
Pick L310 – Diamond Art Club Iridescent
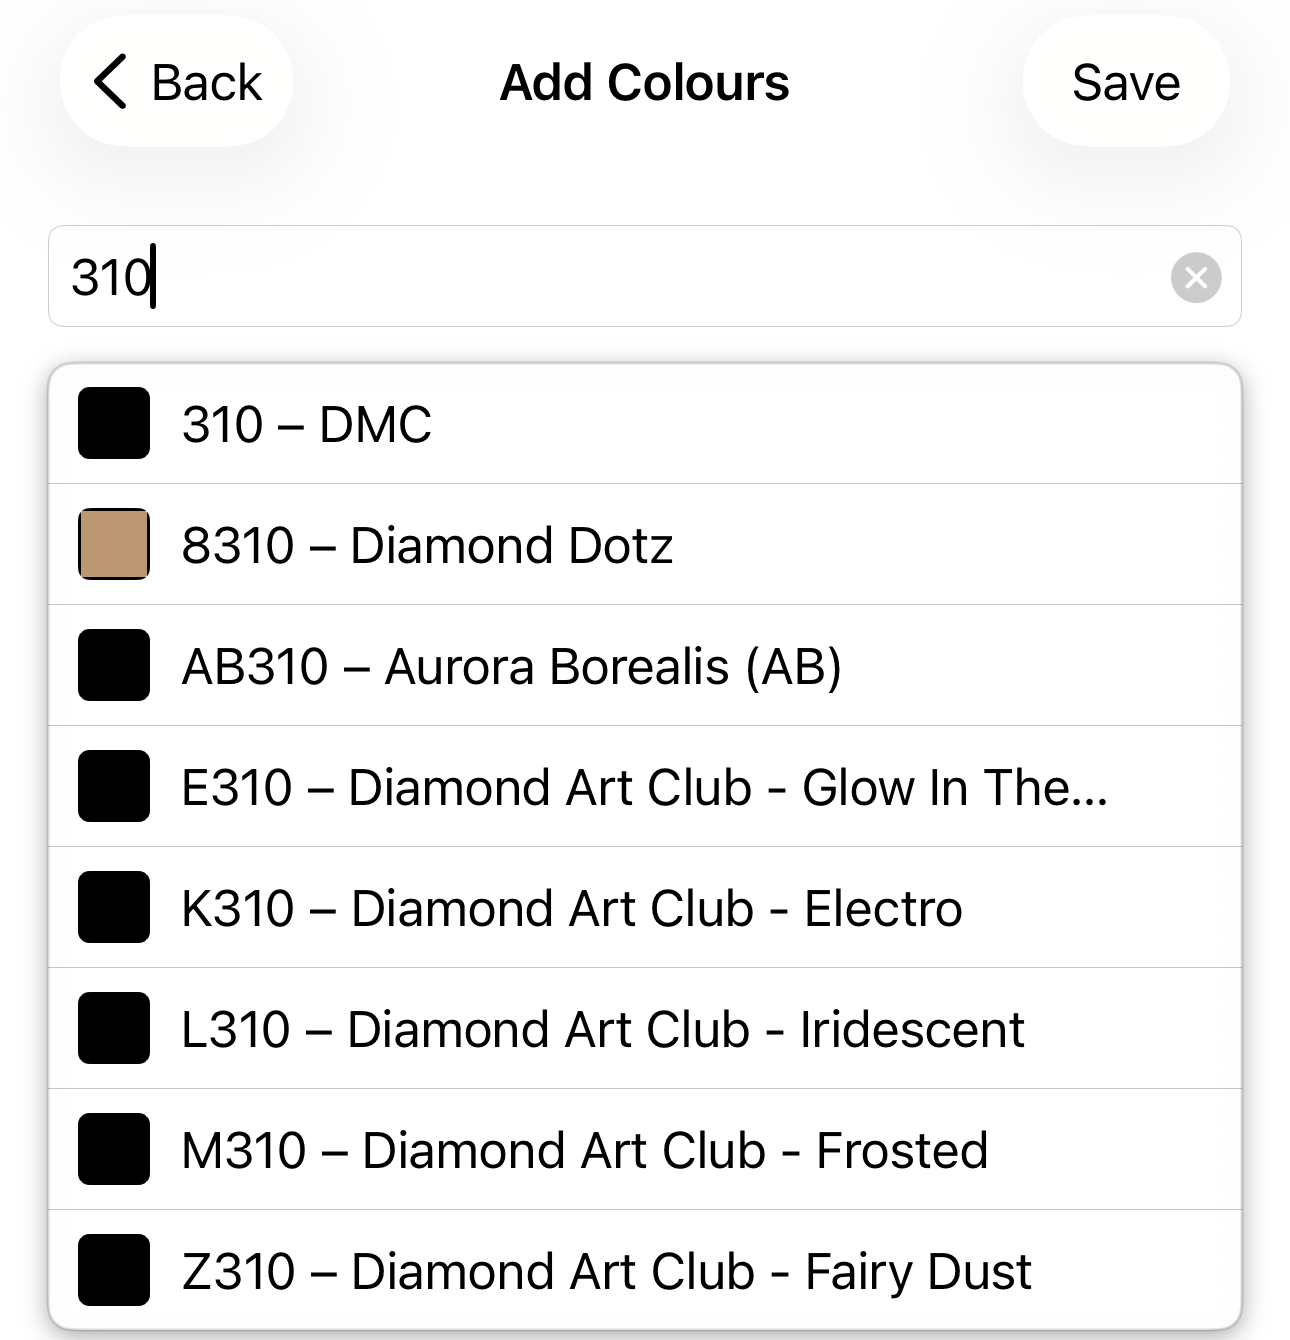point(602,1029)
